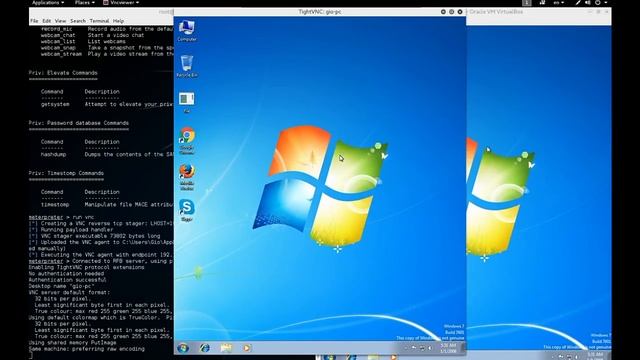Click 'webcam_chat' command in terminal
The height and width of the screenshot is (360, 640).
coord(58,36)
